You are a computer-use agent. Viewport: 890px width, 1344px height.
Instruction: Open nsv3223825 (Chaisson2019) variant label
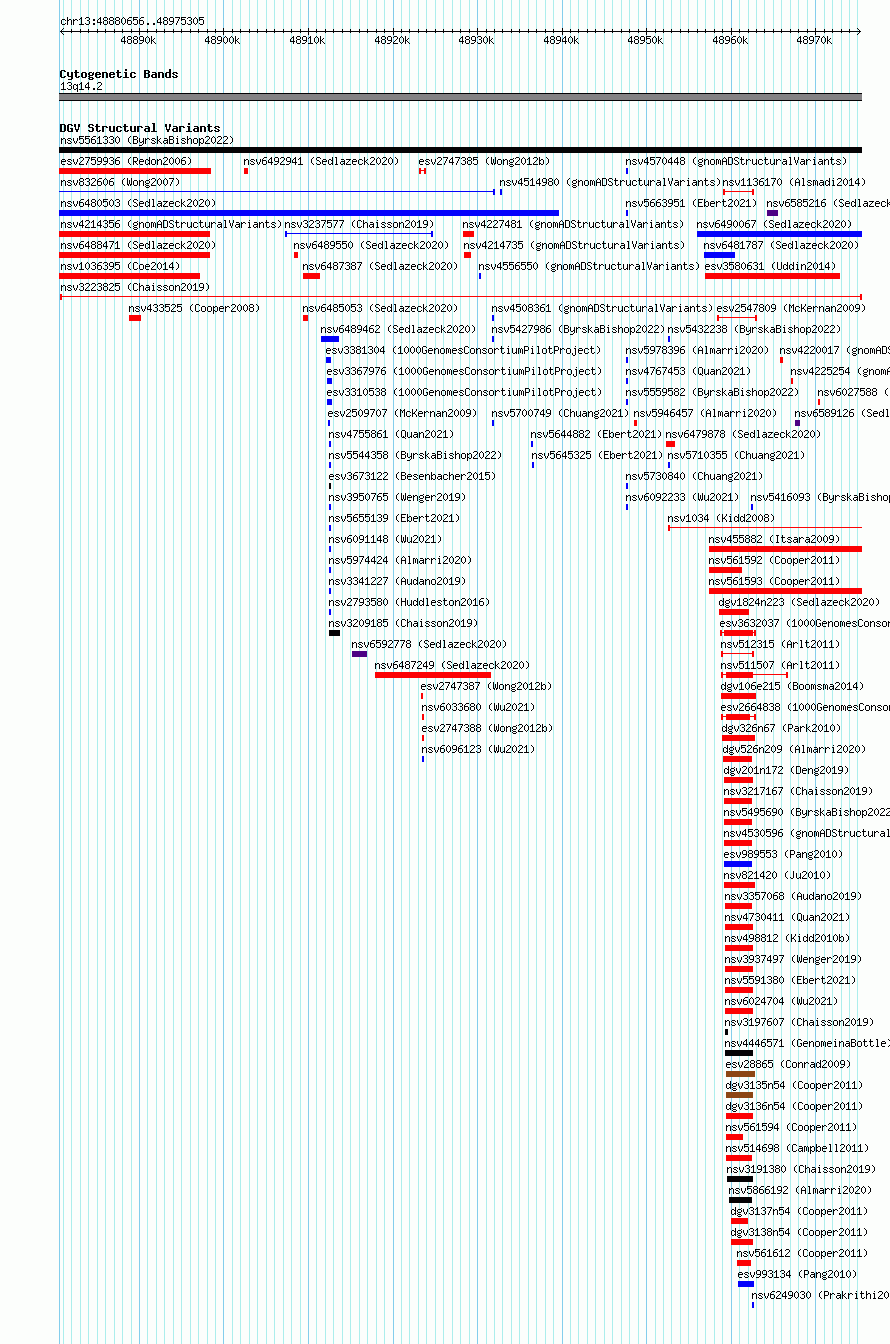click(135, 287)
